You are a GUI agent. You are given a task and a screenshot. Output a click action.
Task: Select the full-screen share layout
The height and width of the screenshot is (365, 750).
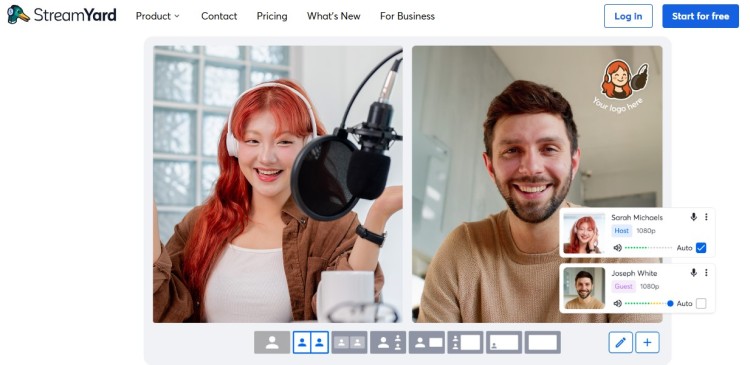point(543,343)
